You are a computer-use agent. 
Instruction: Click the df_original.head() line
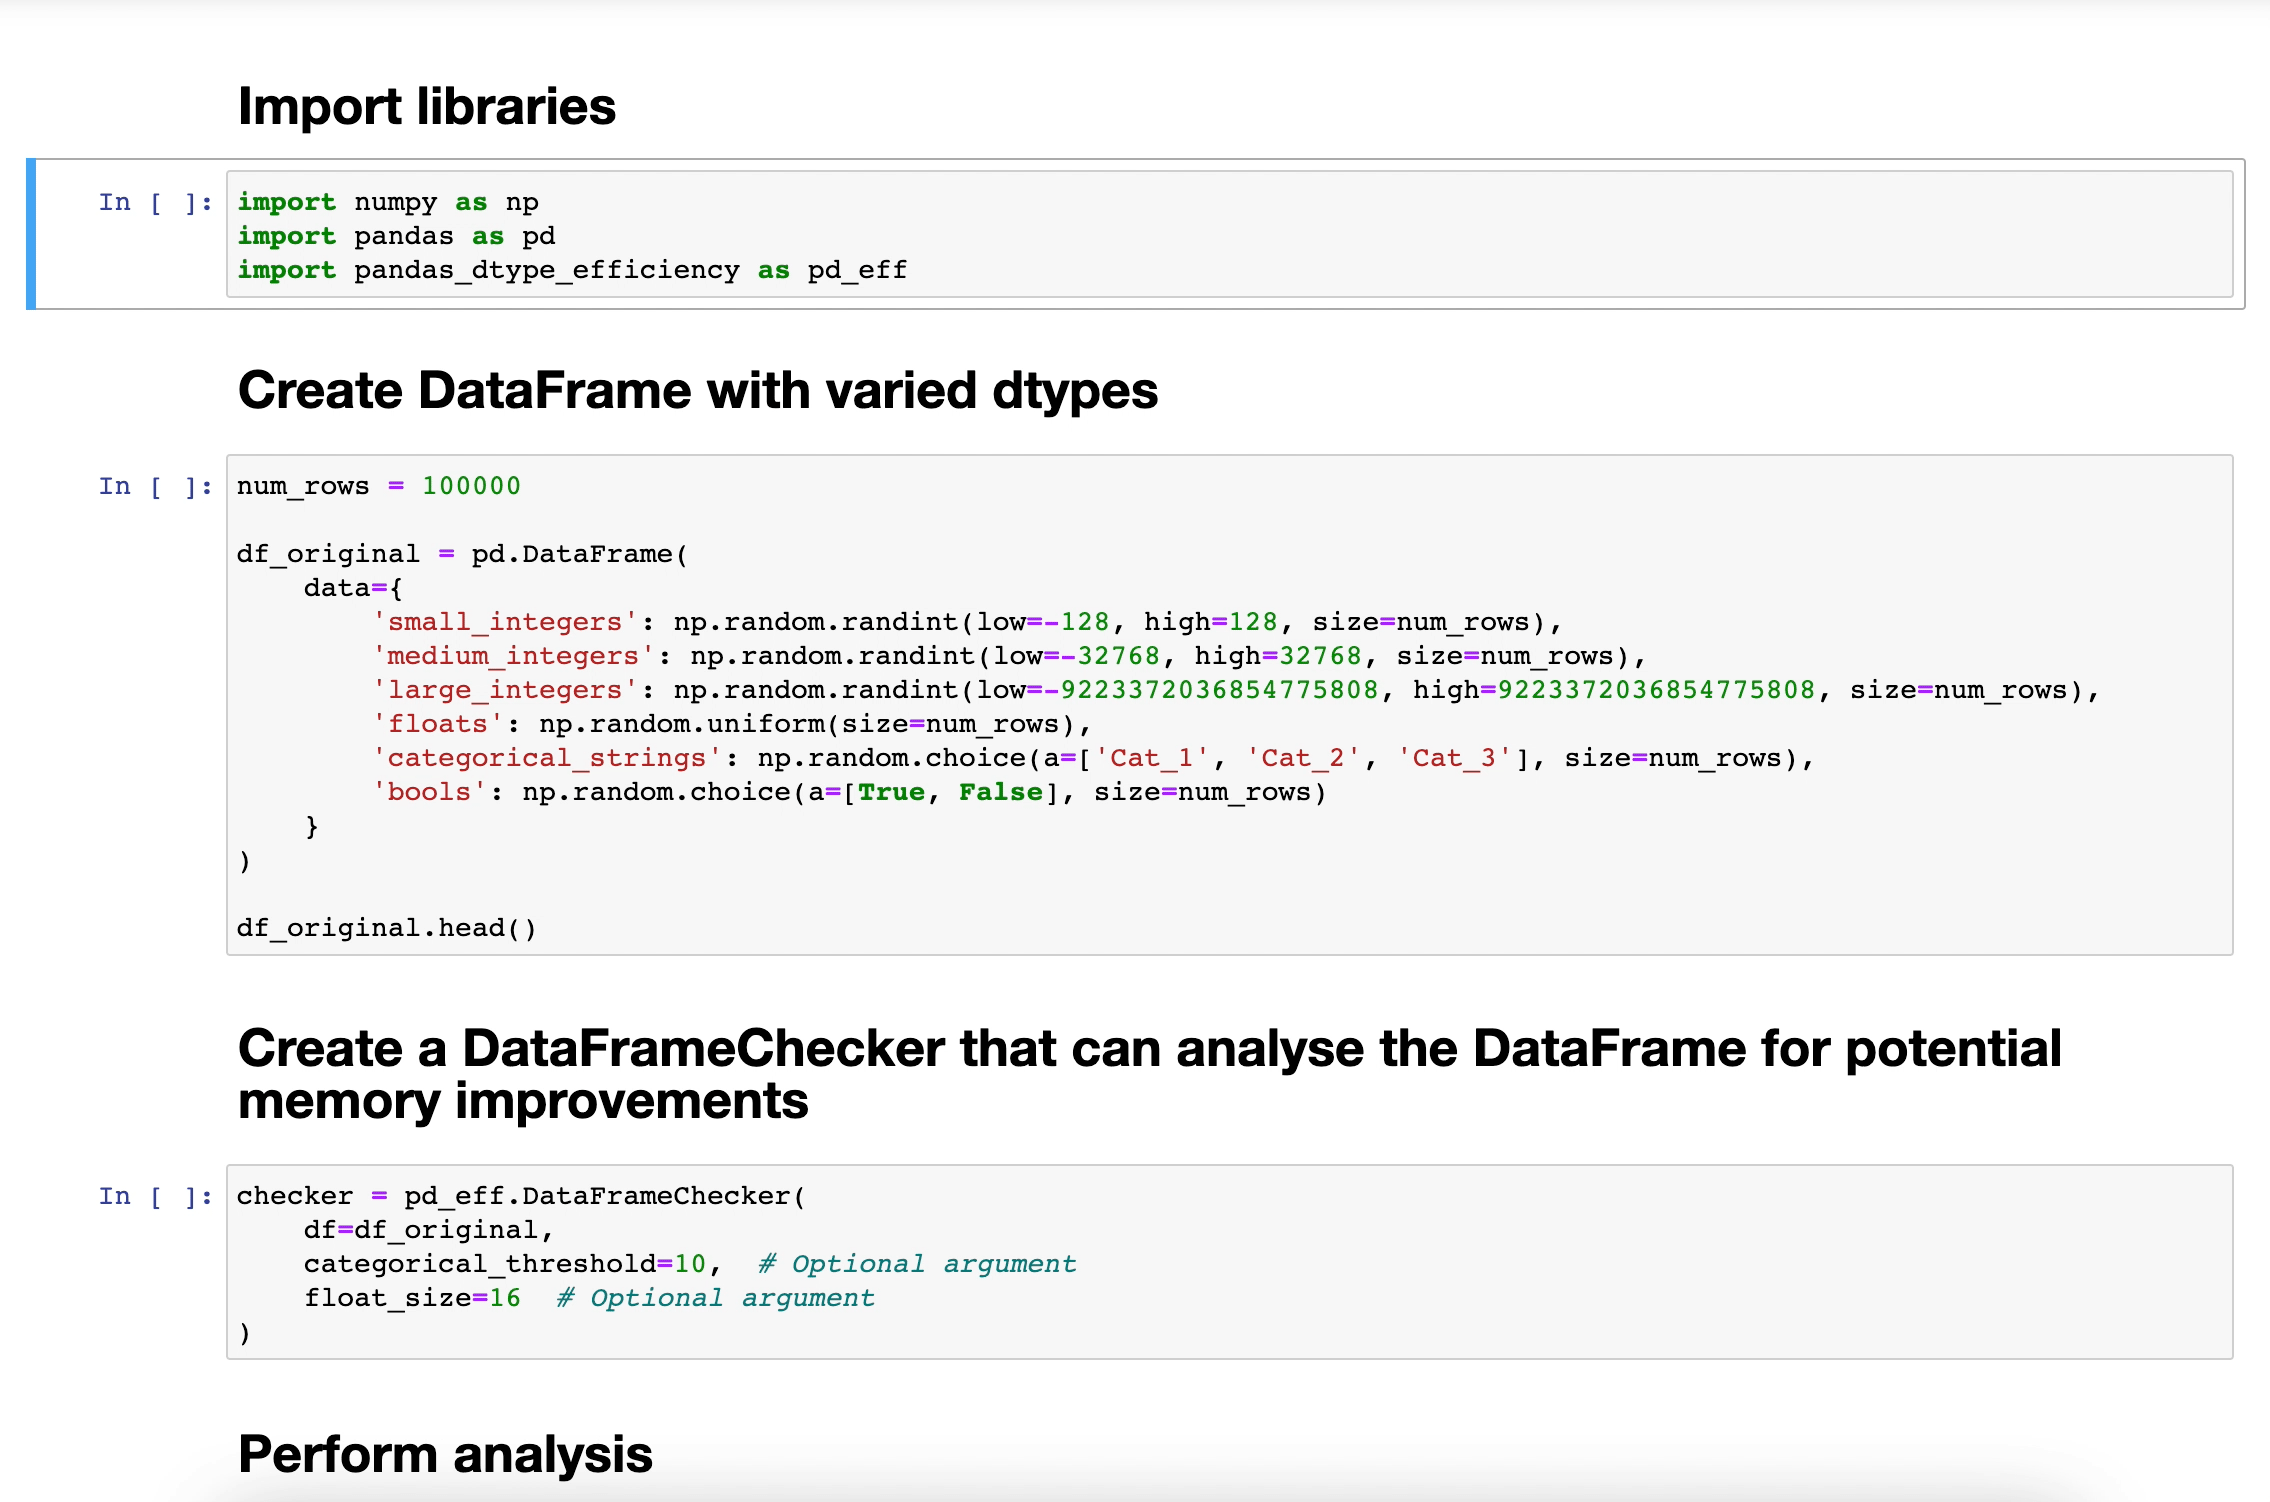[386, 928]
